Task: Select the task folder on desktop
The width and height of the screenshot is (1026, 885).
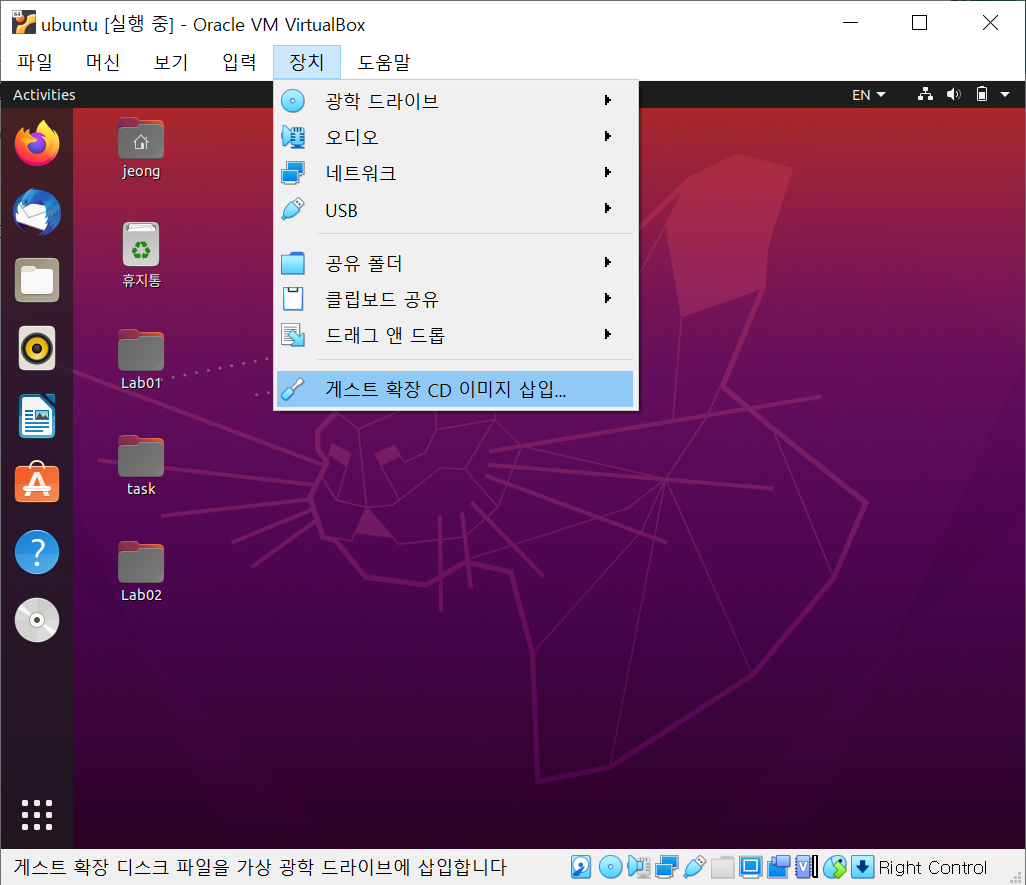Action: coord(141,466)
